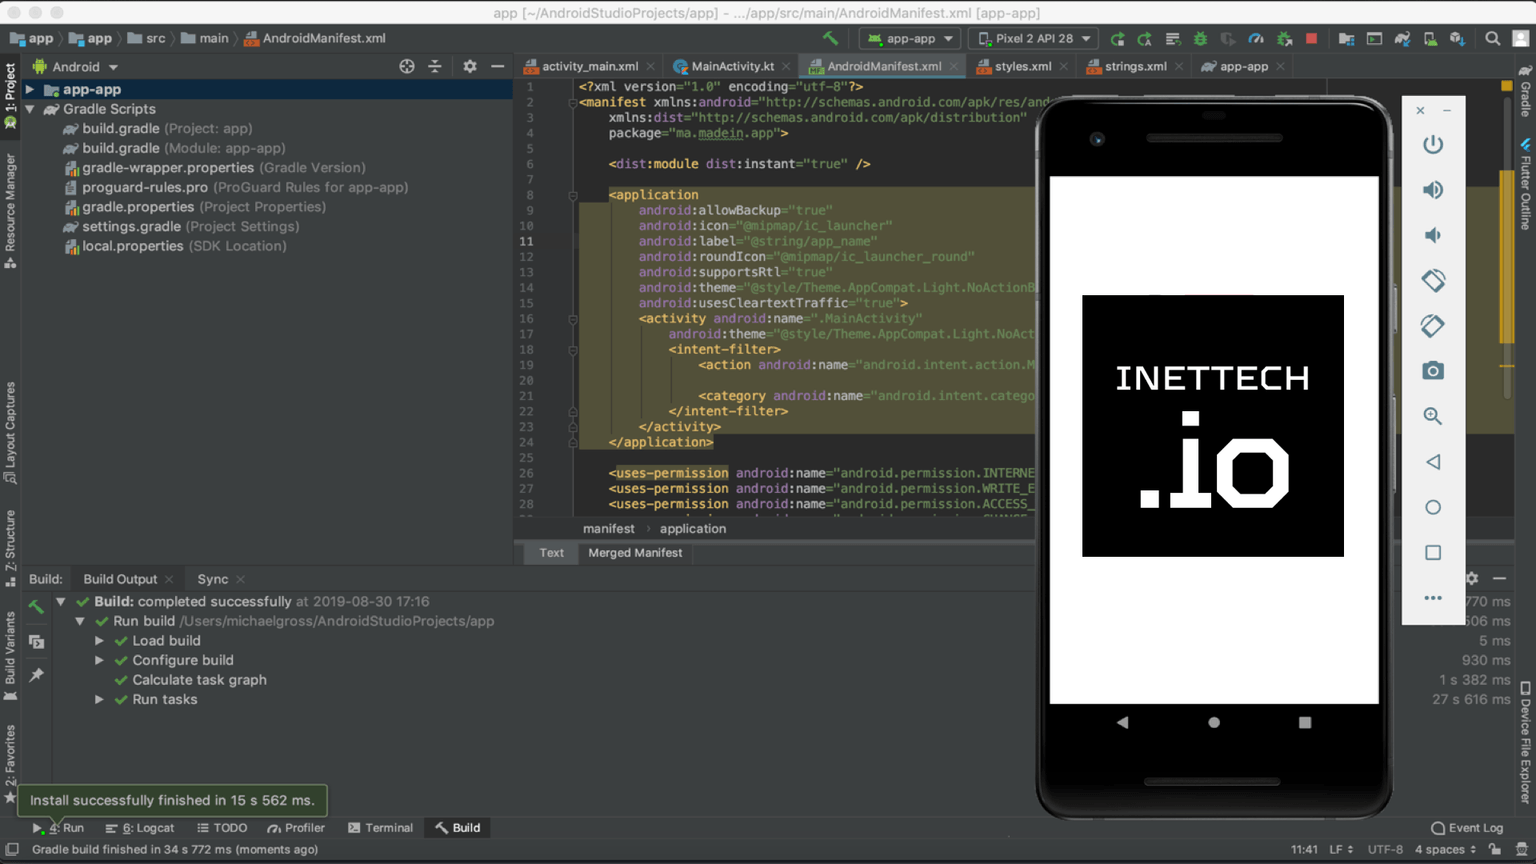
Task: Click emulator rotate left icon
Action: point(1433,280)
